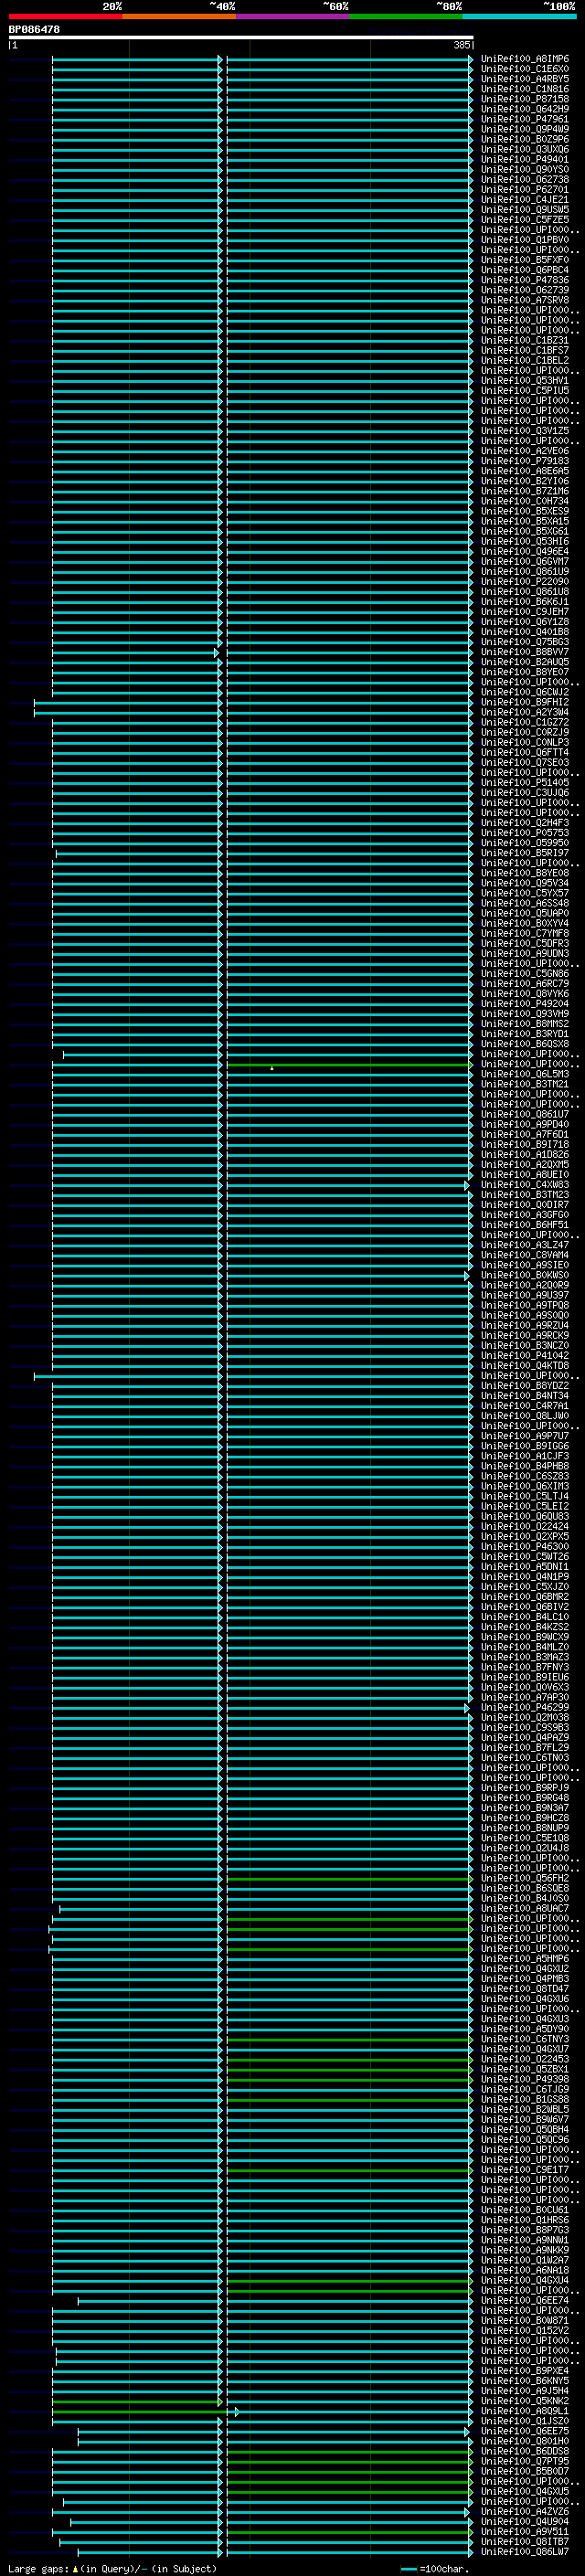The width and height of the screenshot is (585, 2576).
Task: Open hit UniRef100_C1EGX0
Action: [x=525, y=69]
